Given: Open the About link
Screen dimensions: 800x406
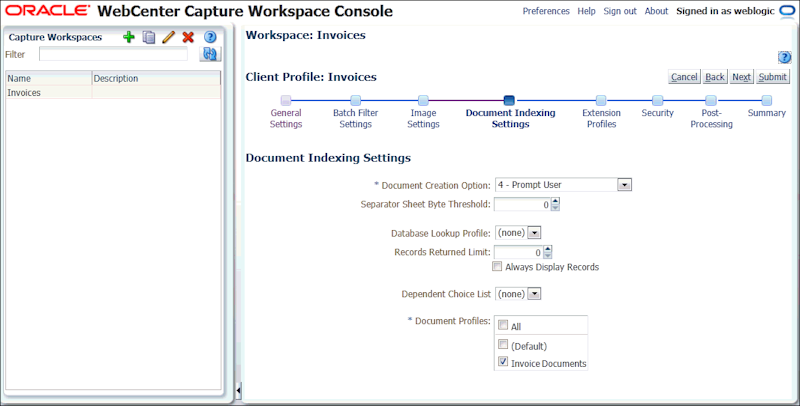Looking at the screenshot, I should coord(656,11).
